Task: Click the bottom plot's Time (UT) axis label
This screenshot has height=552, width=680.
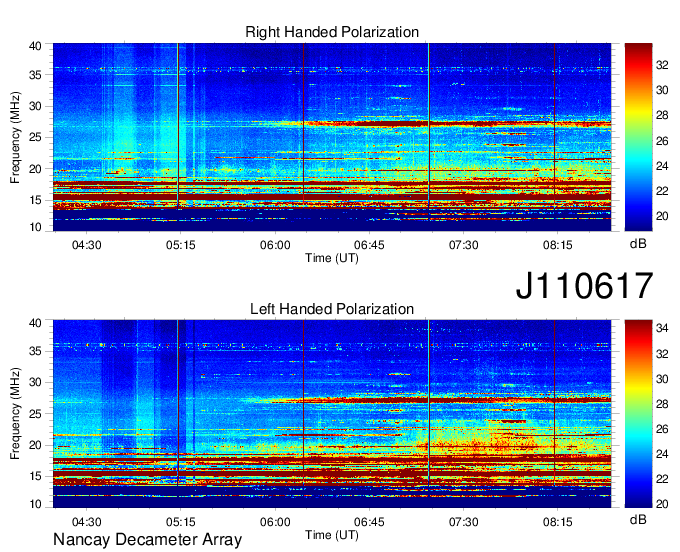Action: point(332,535)
